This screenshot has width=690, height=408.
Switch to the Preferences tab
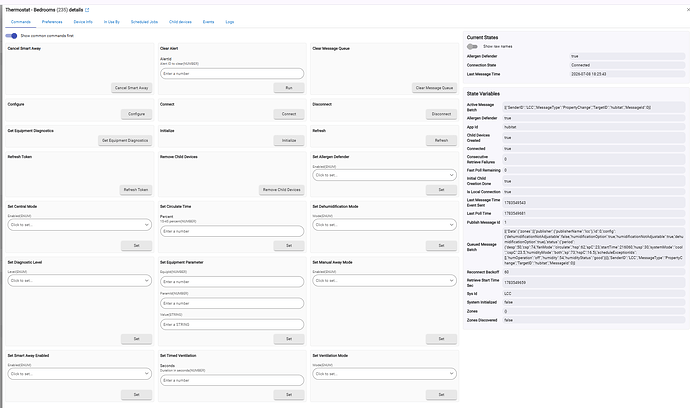click(52, 22)
